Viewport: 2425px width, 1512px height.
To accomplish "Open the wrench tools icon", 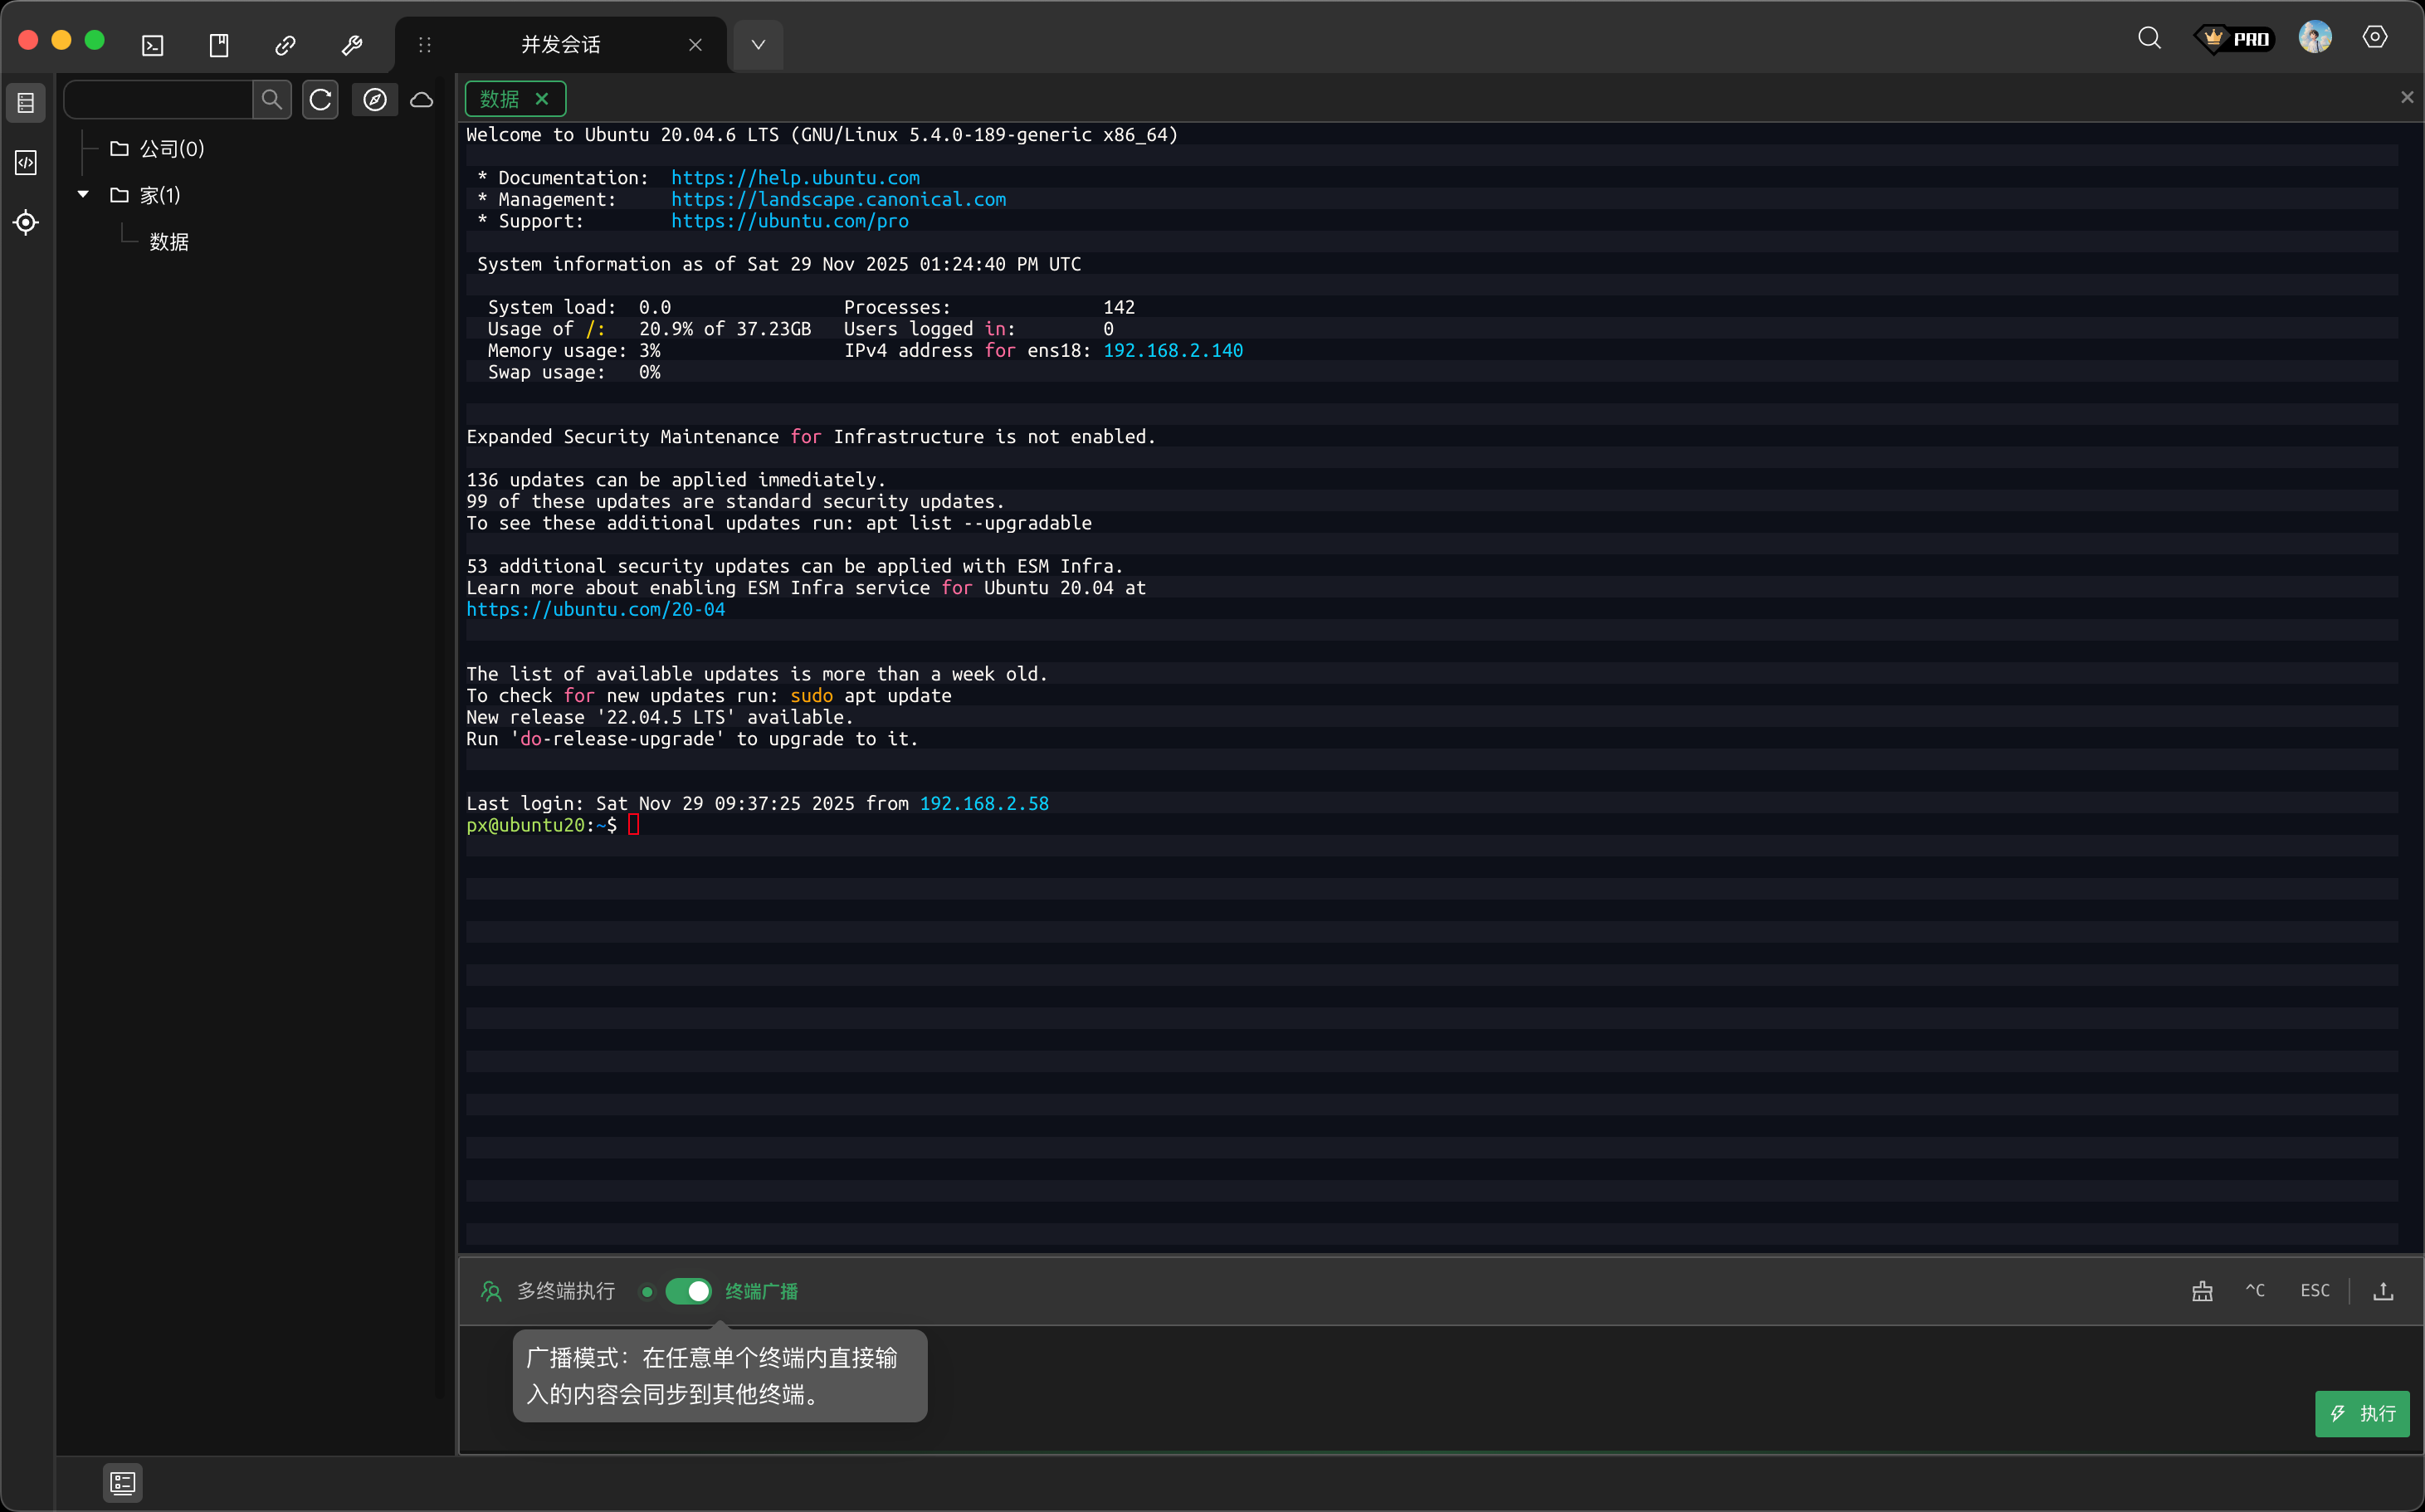I will [352, 45].
